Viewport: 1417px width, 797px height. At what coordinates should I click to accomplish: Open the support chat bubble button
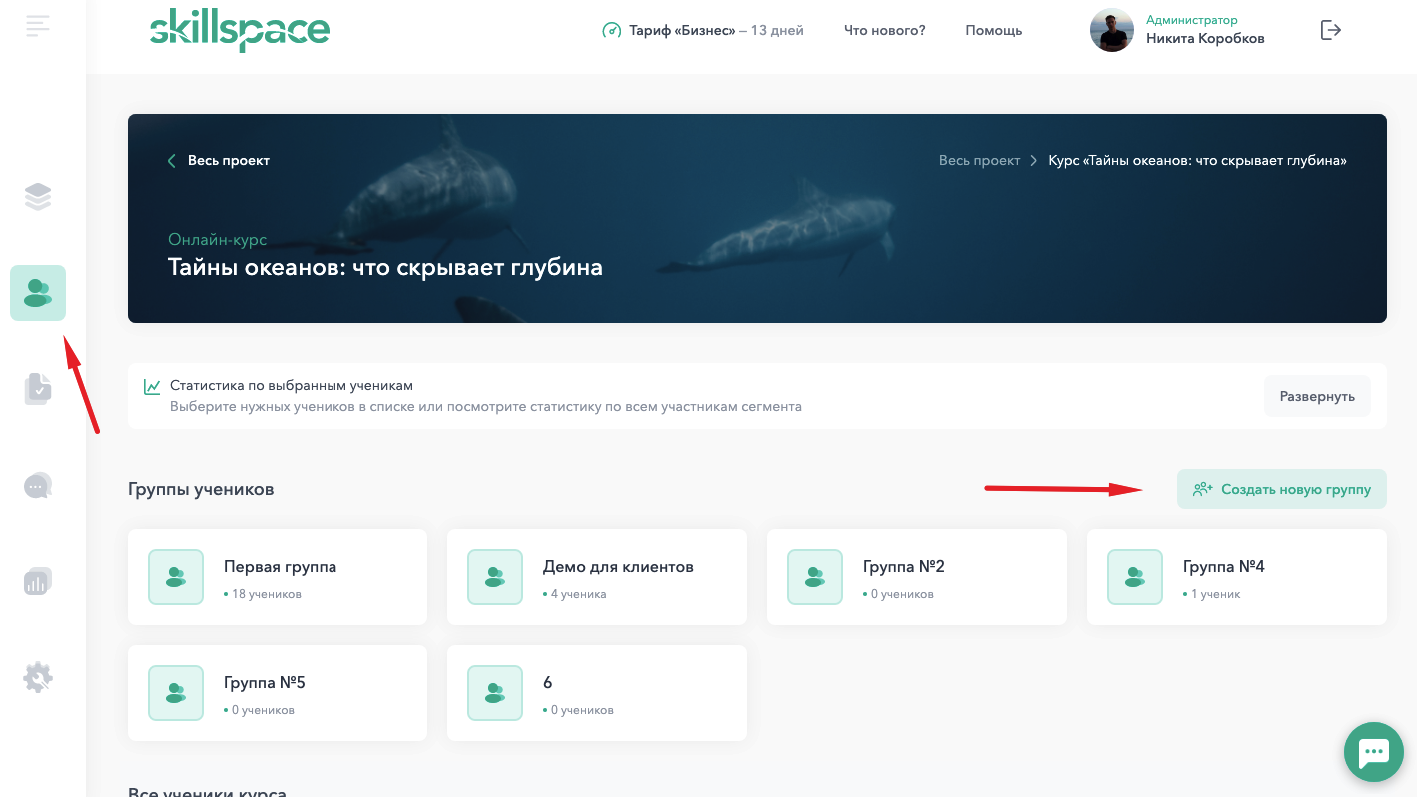[x=1374, y=752]
